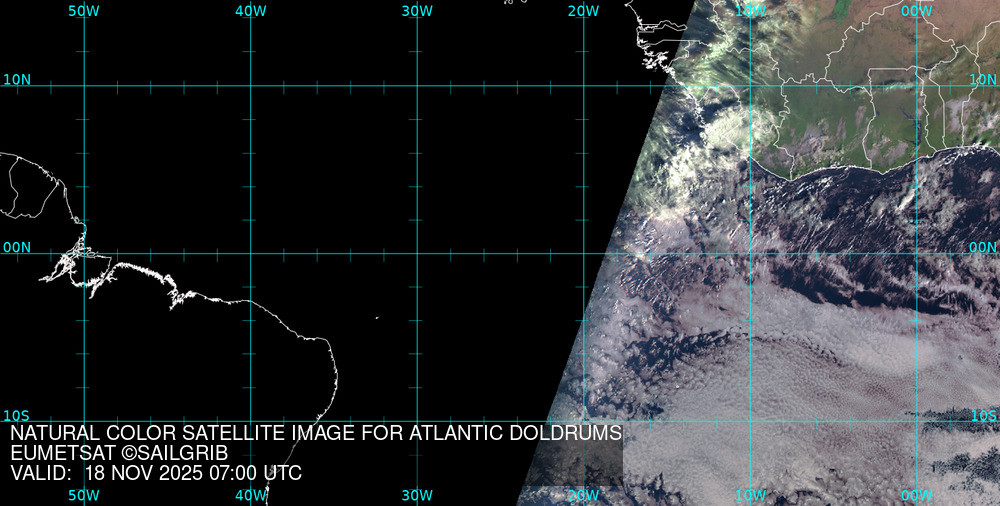The width and height of the screenshot is (1000, 506).
Task: Click the 20W longitude label at top edge
Action: click(583, 11)
